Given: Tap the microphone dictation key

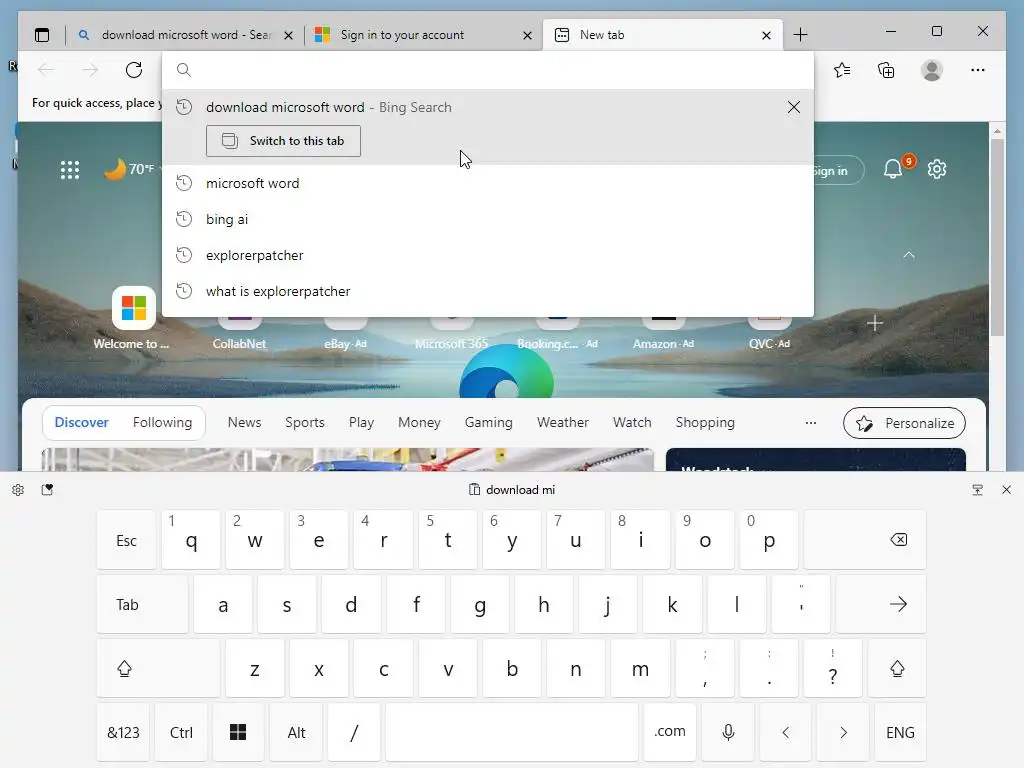Looking at the screenshot, I should (728, 733).
